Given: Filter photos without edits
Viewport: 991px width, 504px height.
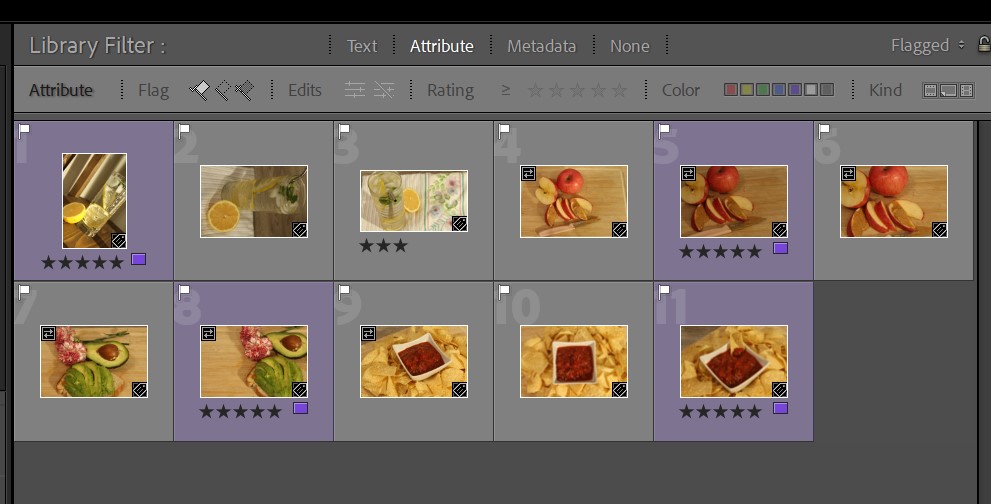Looking at the screenshot, I should pyautogui.click(x=384, y=90).
